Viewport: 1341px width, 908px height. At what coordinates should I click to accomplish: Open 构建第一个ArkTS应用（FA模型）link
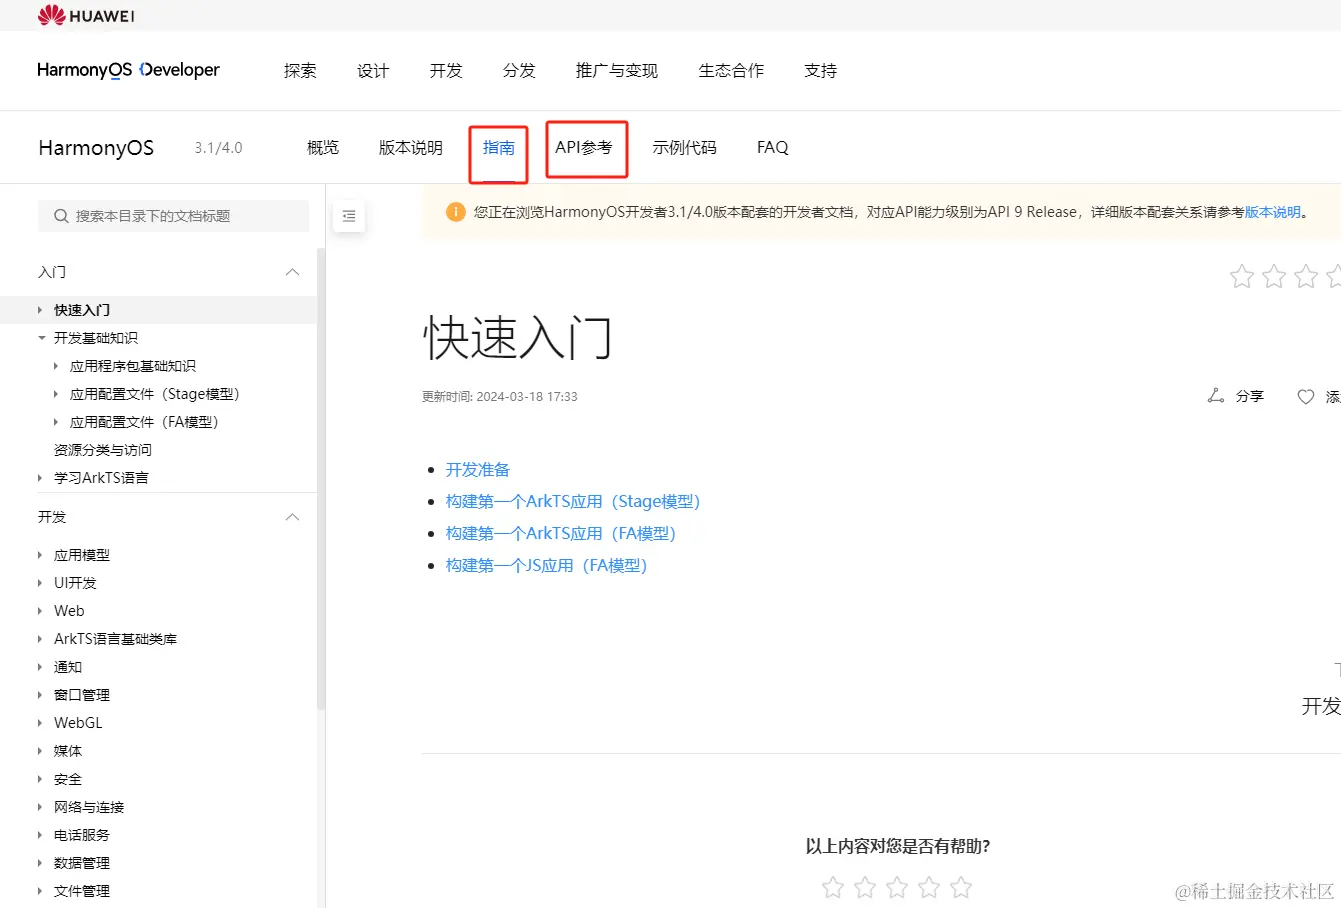(x=561, y=533)
